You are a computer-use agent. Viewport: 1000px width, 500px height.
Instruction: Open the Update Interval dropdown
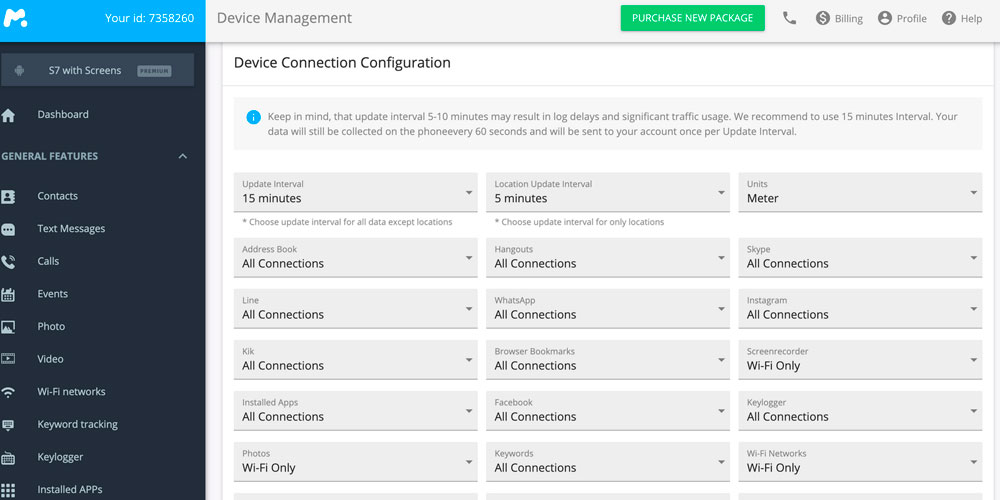click(355, 192)
